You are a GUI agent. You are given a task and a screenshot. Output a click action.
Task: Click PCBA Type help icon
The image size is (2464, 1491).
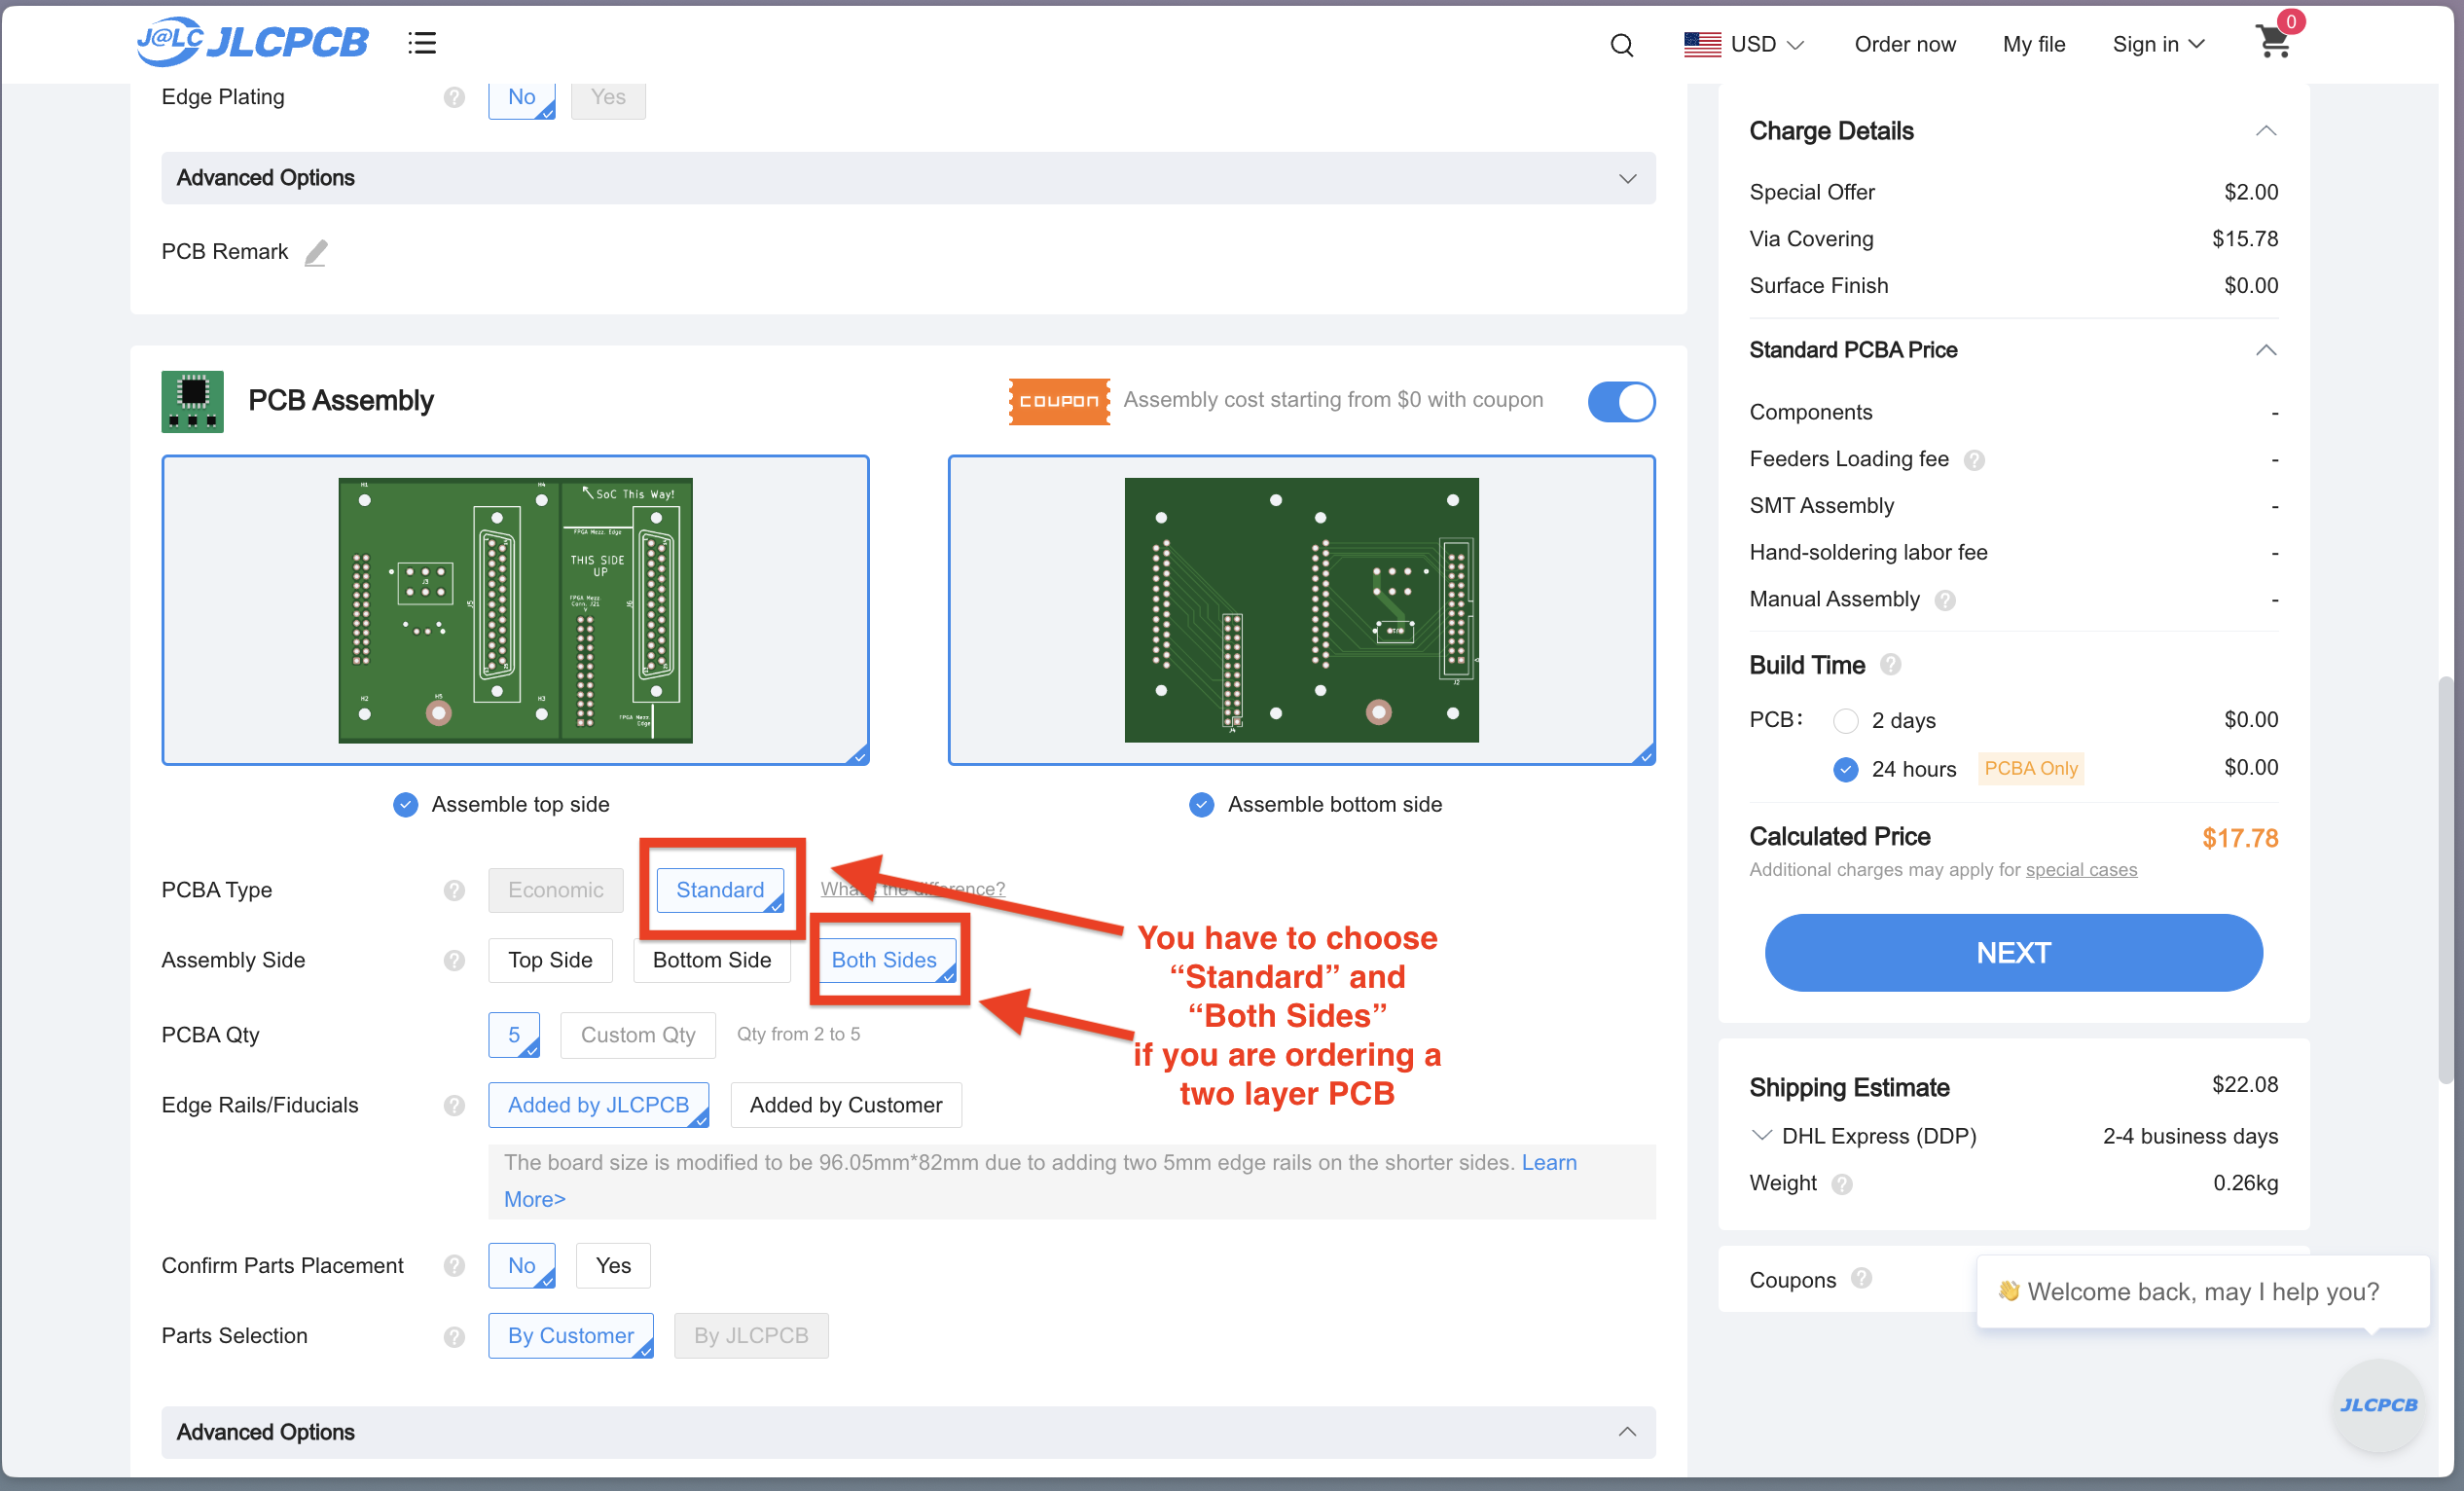tap(454, 890)
